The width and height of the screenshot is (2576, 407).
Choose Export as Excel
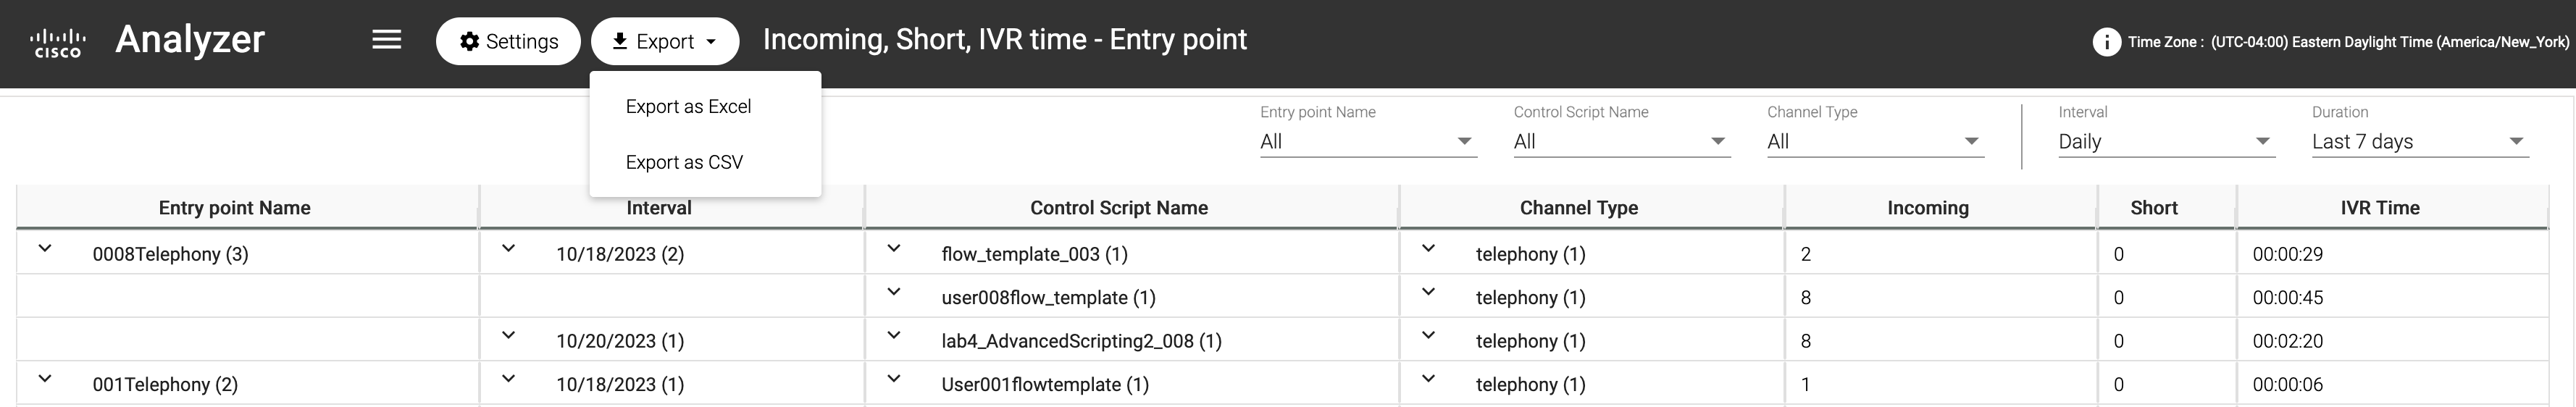[688, 107]
